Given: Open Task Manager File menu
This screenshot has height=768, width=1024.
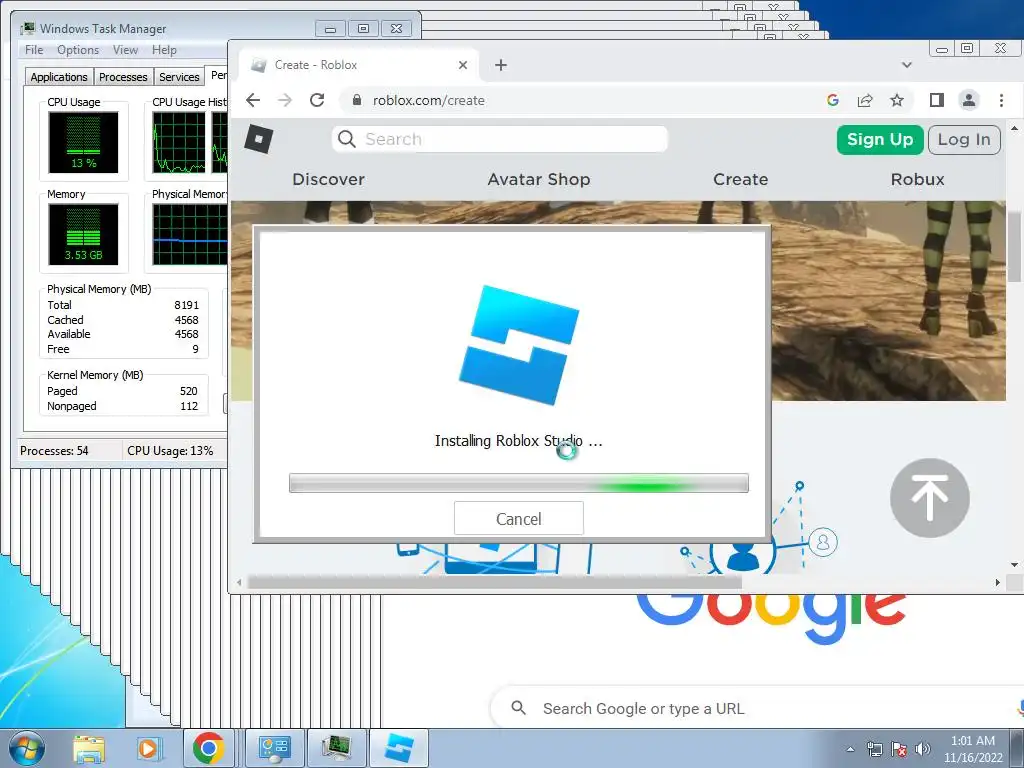Looking at the screenshot, I should [34, 50].
